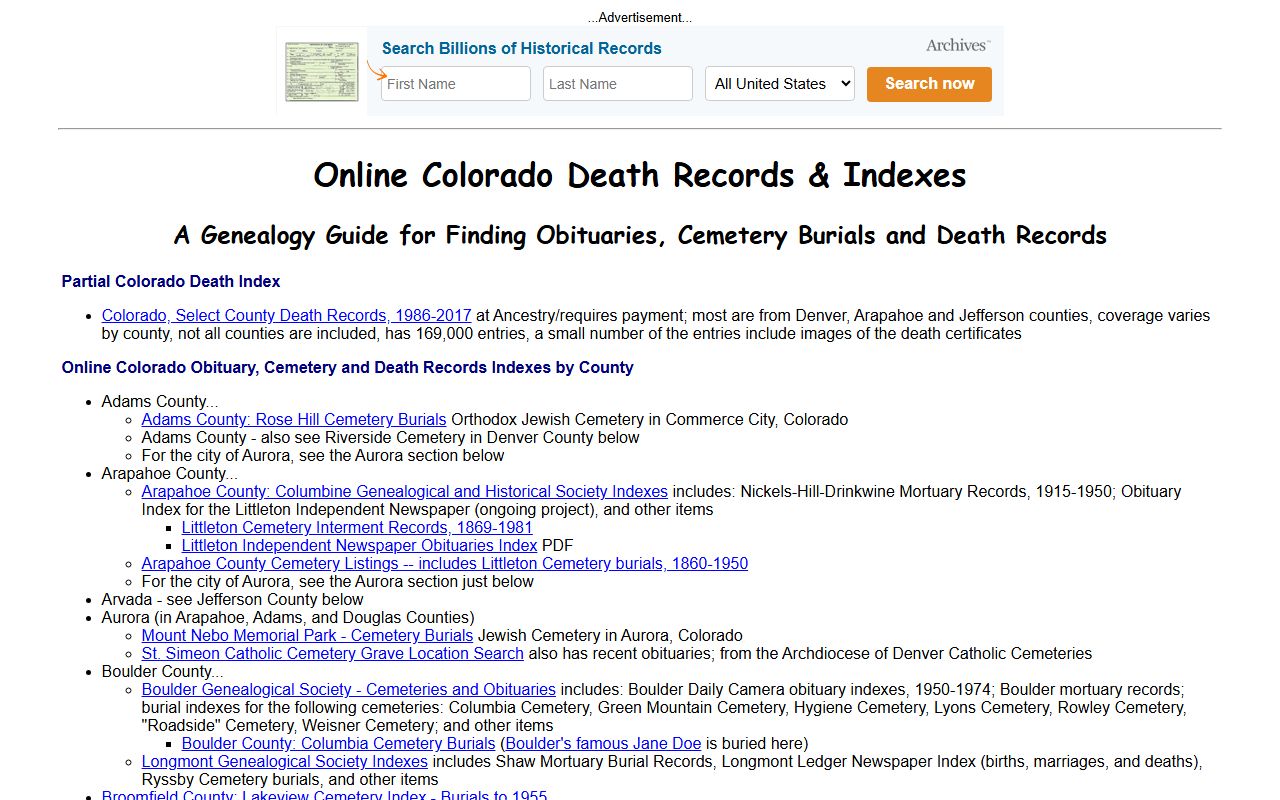The image size is (1280, 800).
Task: Open Littleton Cemetery Interment Records, 1869-1981 link
Action: (x=357, y=527)
